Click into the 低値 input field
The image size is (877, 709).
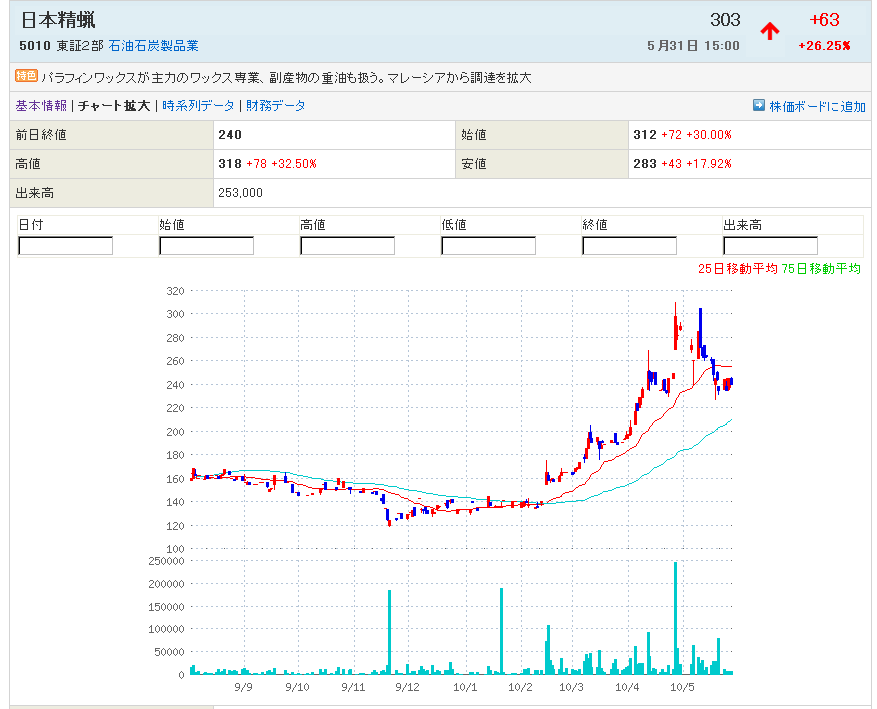488,246
